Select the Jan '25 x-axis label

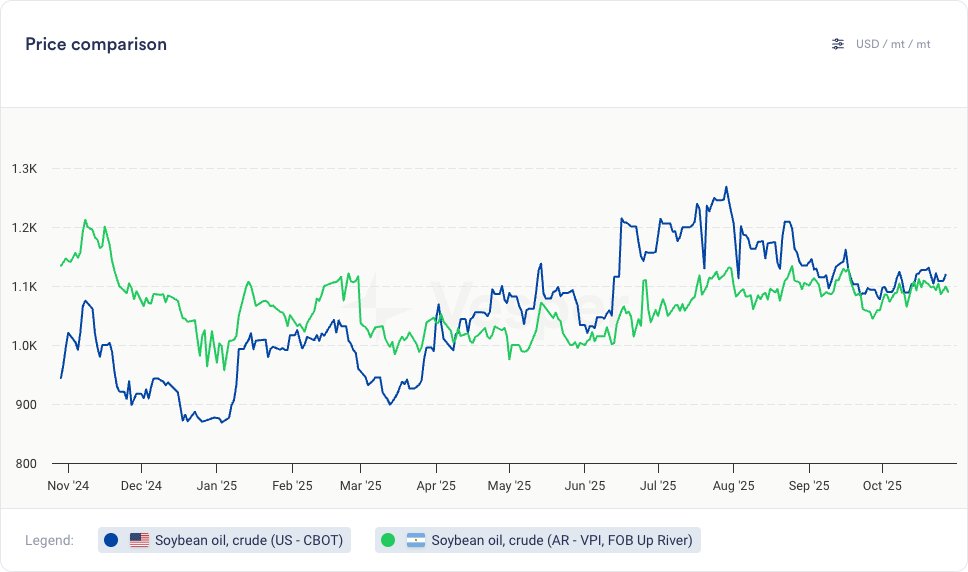[x=216, y=486]
